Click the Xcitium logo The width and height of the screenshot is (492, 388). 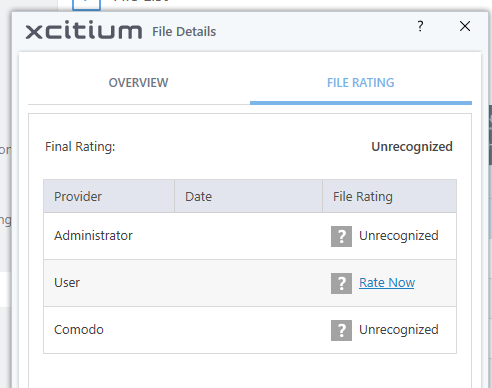pyautogui.click(x=84, y=31)
